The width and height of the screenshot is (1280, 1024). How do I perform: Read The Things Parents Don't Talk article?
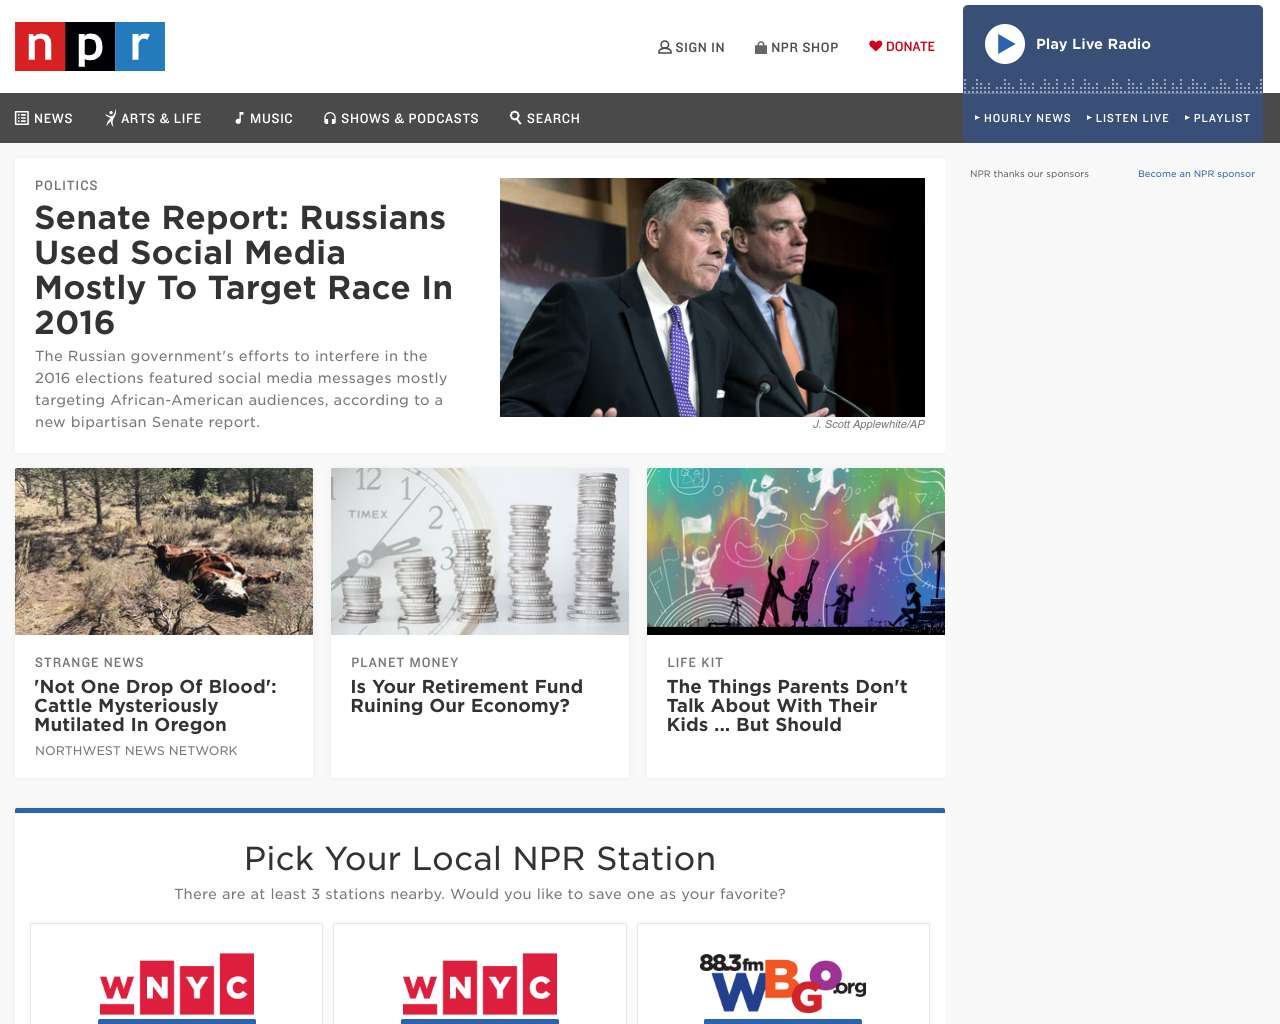click(x=787, y=706)
